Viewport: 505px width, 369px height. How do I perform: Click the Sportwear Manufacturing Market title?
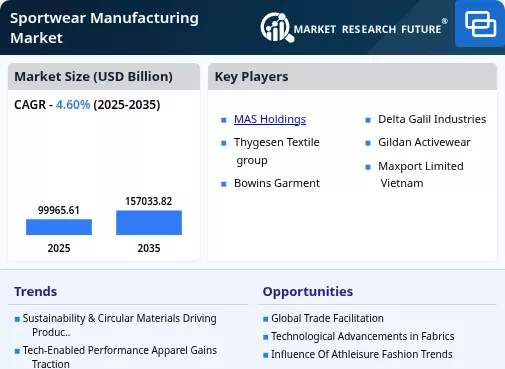[x=104, y=28]
